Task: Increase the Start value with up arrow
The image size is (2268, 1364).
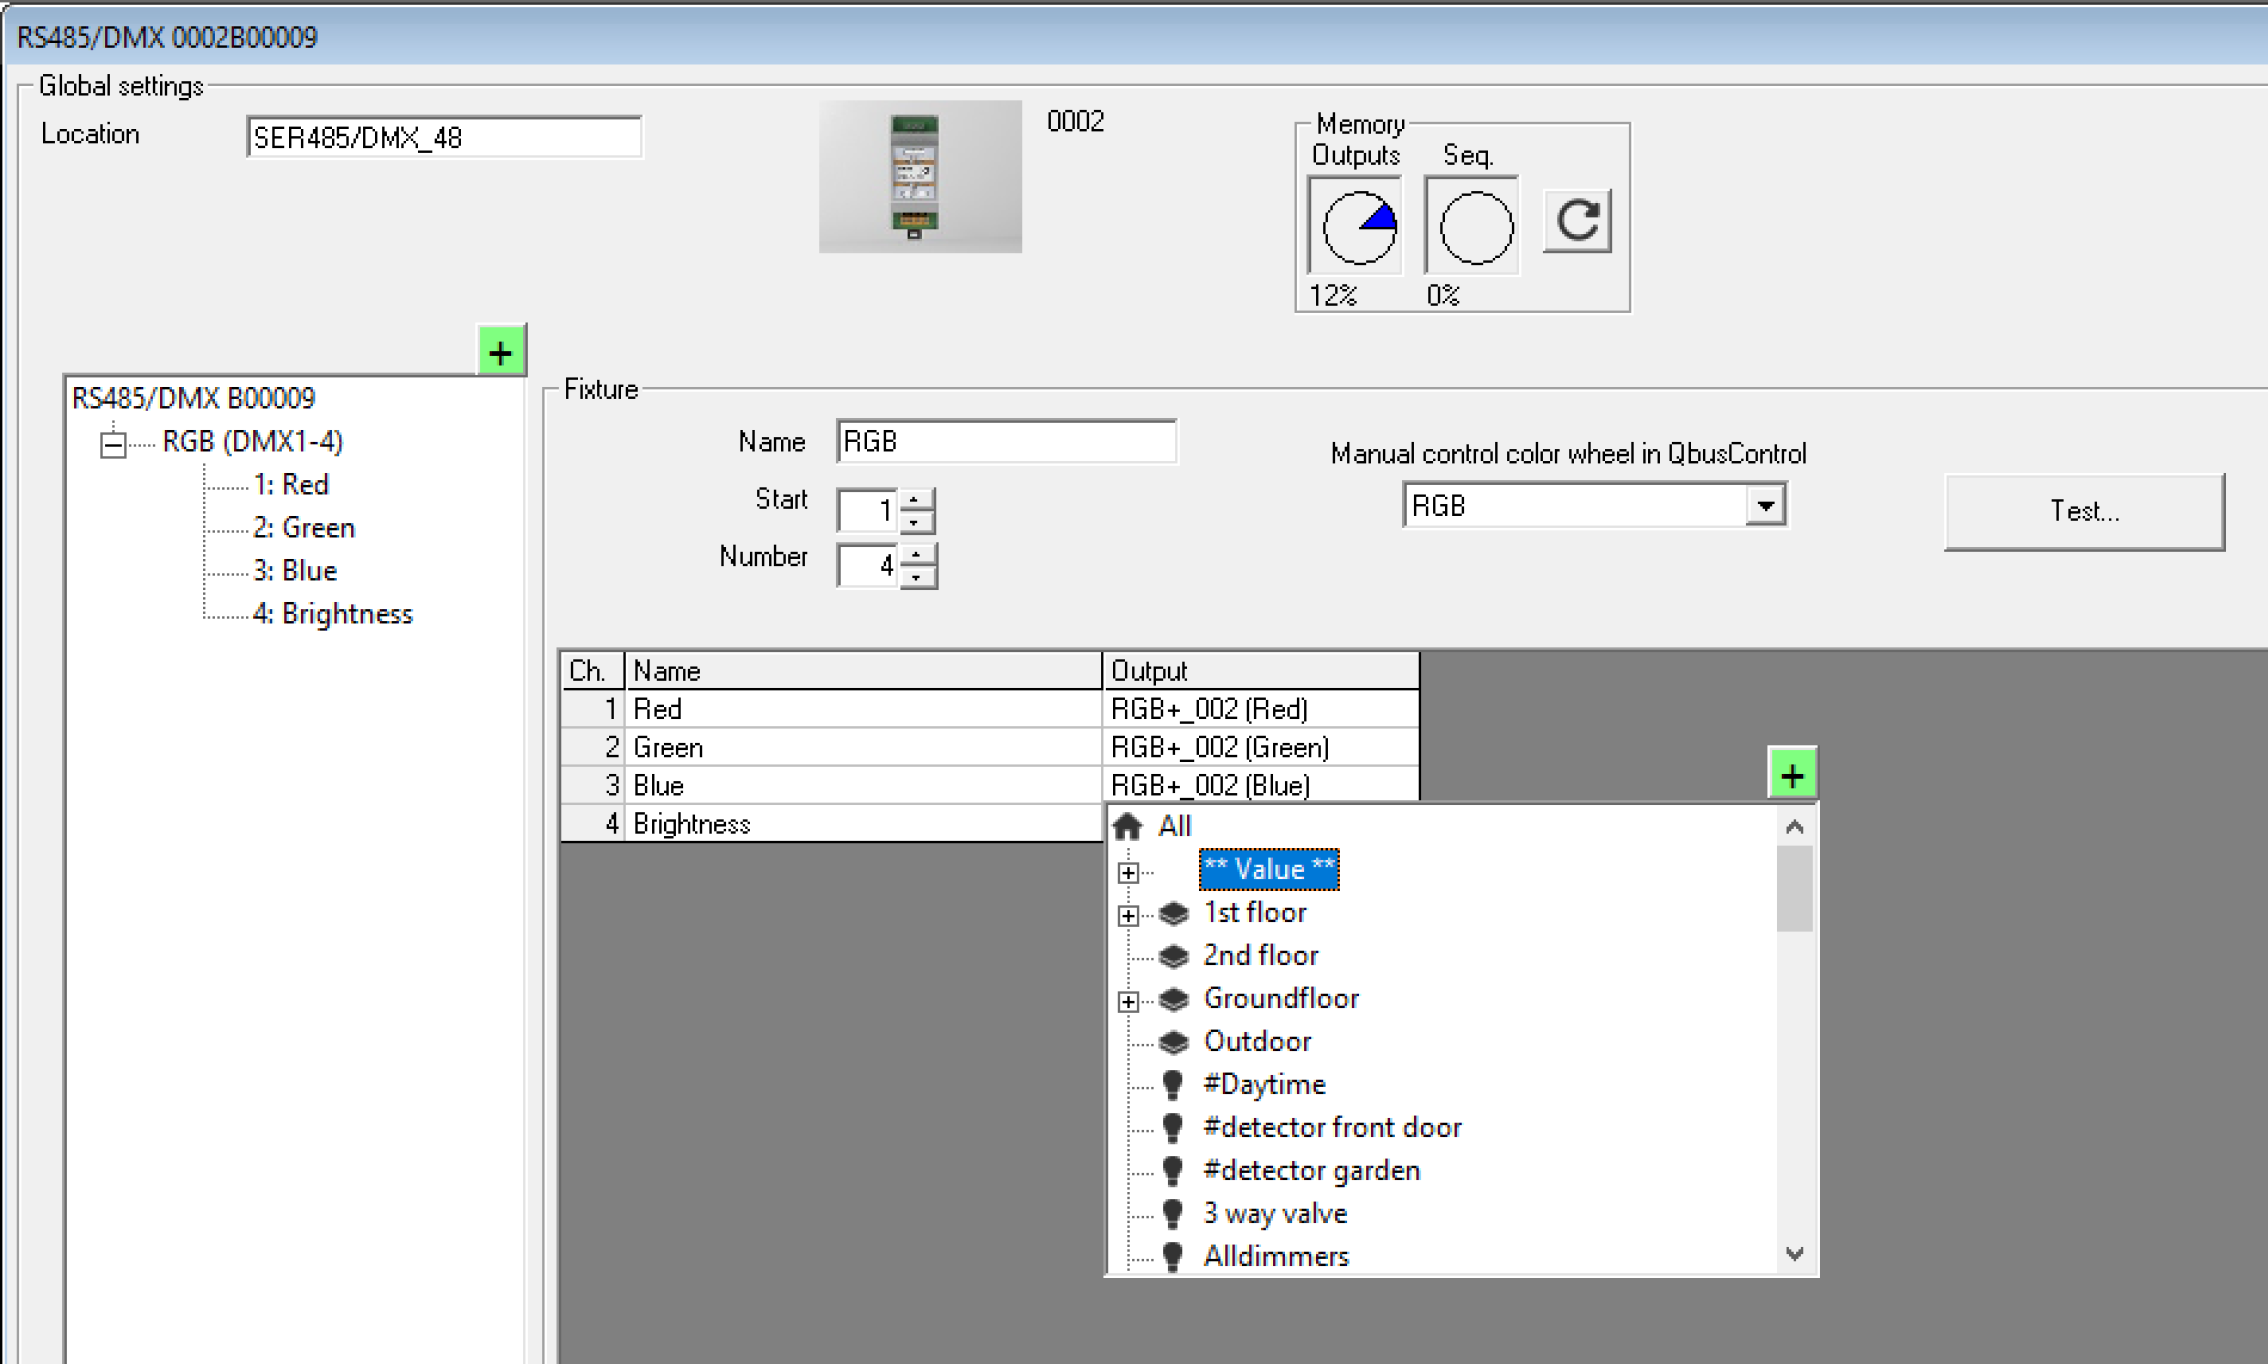Action: coord(916,499)
